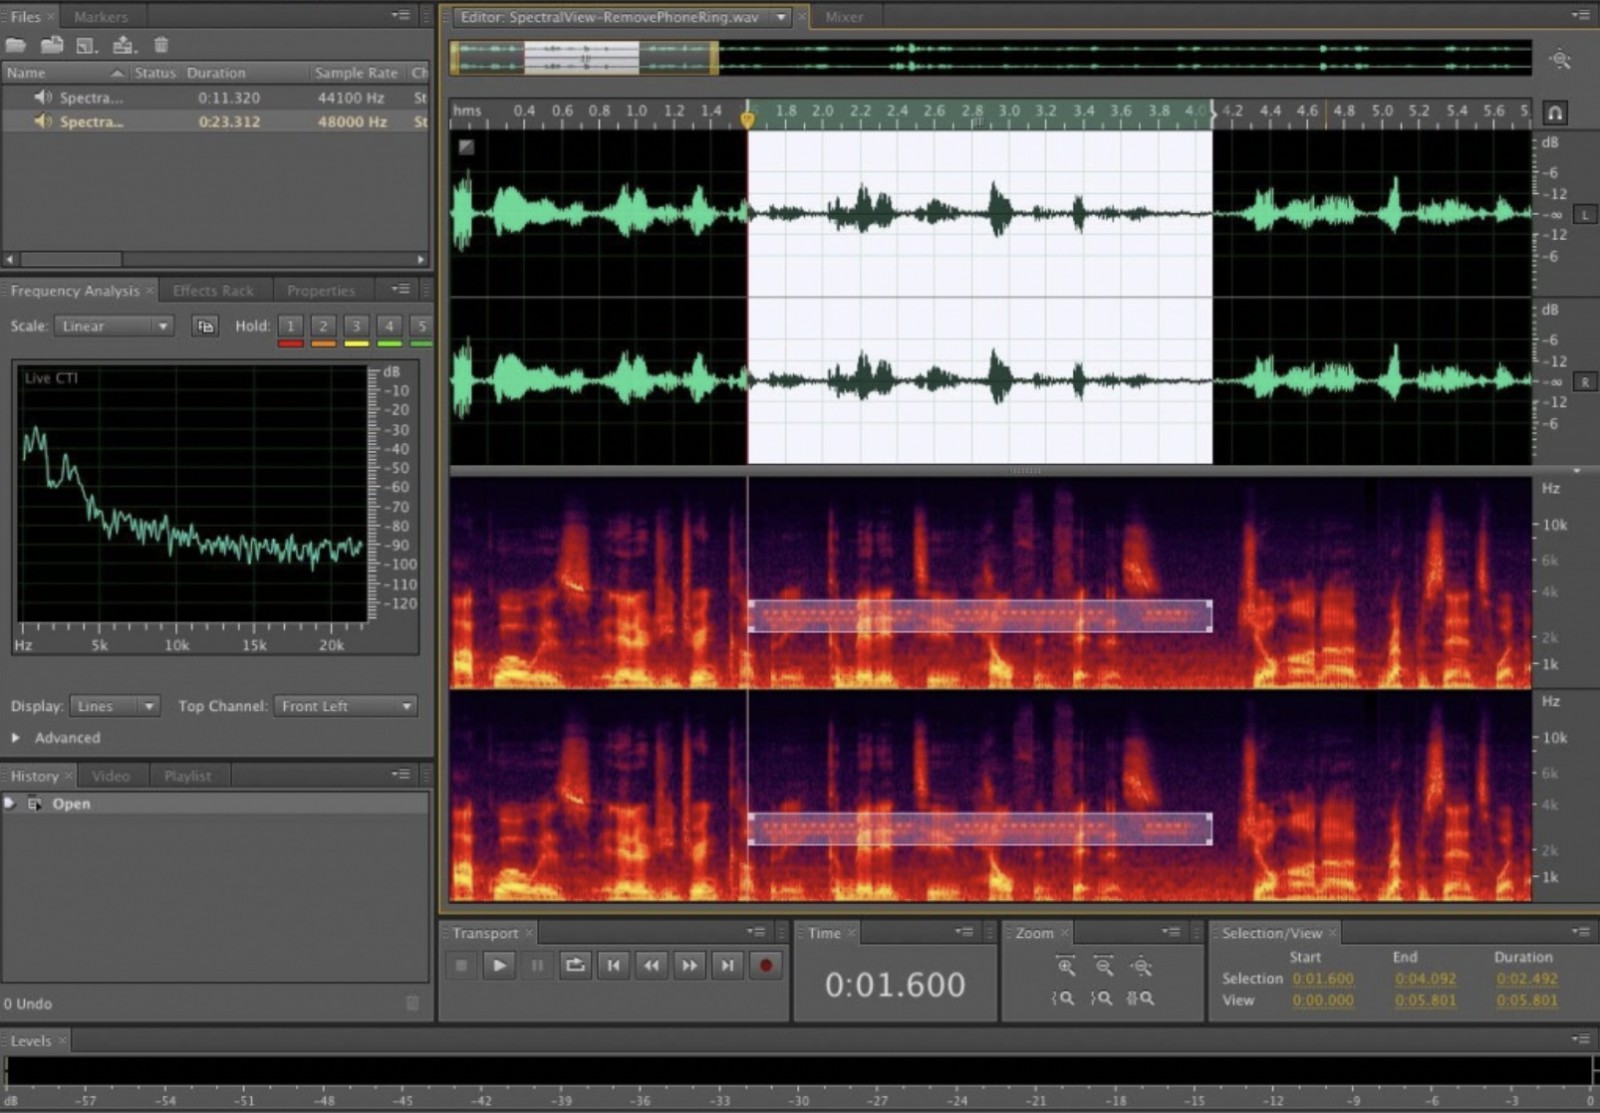Click Zoom Out (Amplitude) icon in Zoom panel
This screenshot has height=1113, width=1600.
[x=1104, y=966]
